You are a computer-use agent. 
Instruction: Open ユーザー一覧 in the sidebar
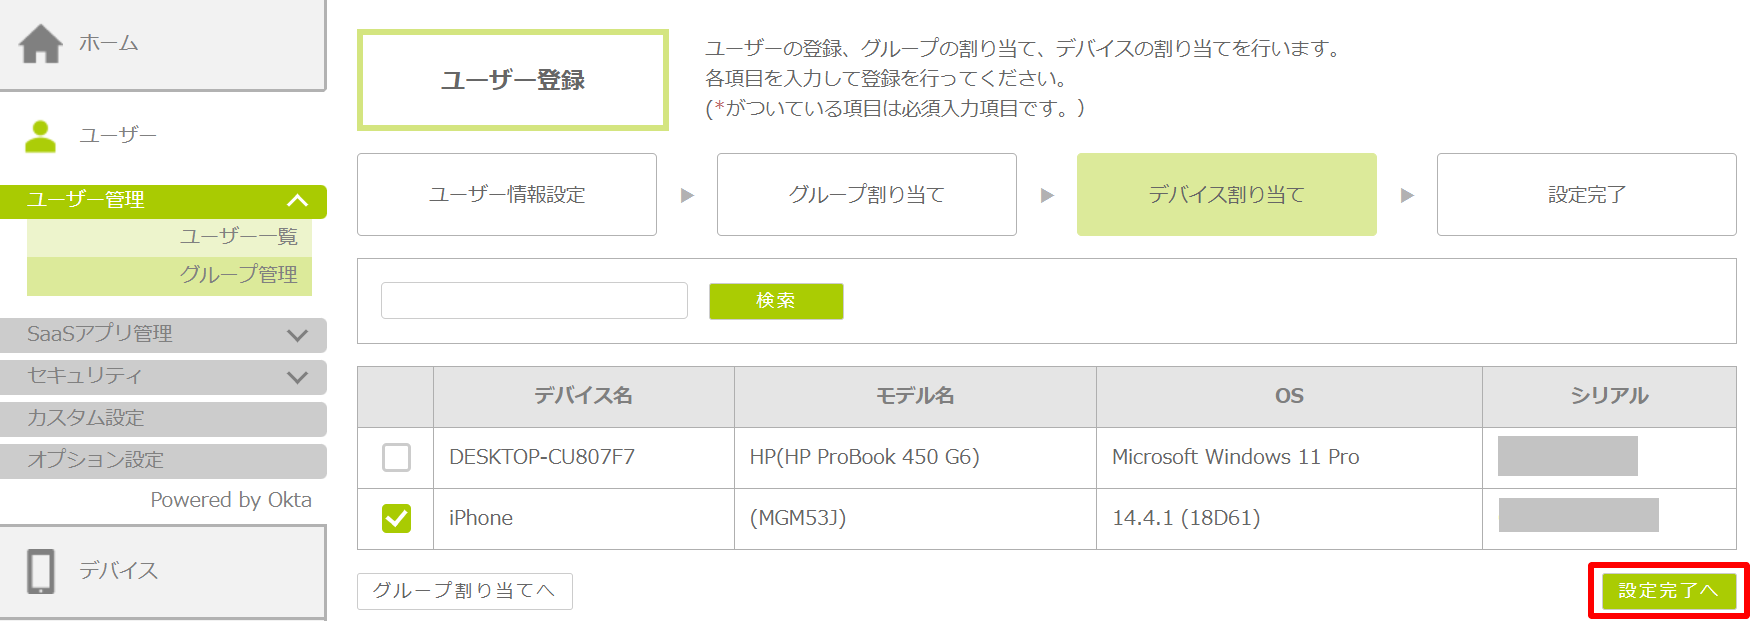[x=238, y=237]
